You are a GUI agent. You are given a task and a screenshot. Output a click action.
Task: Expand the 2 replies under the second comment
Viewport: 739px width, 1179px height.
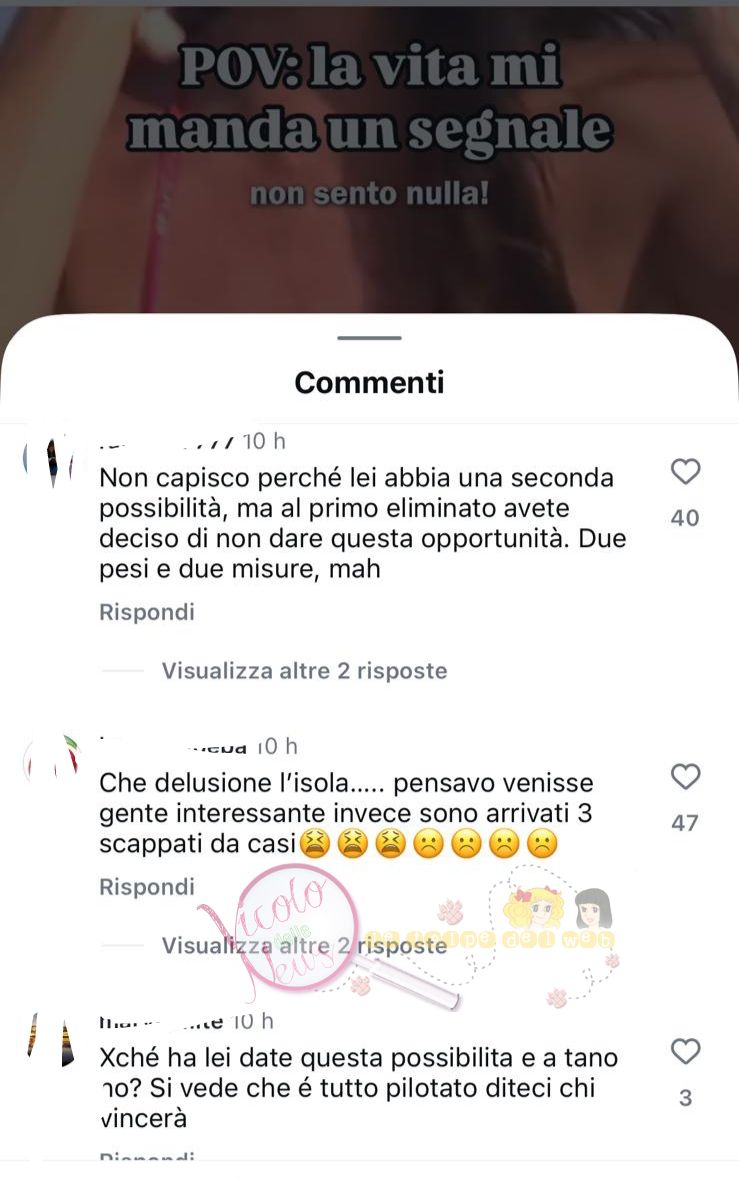(x=304, y=945)
